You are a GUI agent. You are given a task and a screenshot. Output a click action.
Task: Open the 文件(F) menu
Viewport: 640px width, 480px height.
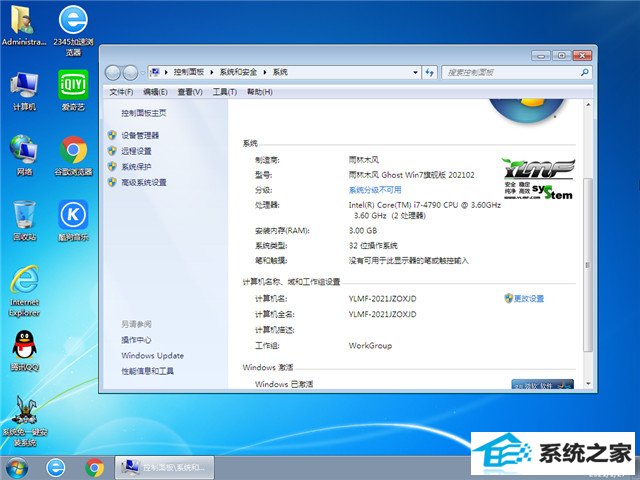point(121,92)
